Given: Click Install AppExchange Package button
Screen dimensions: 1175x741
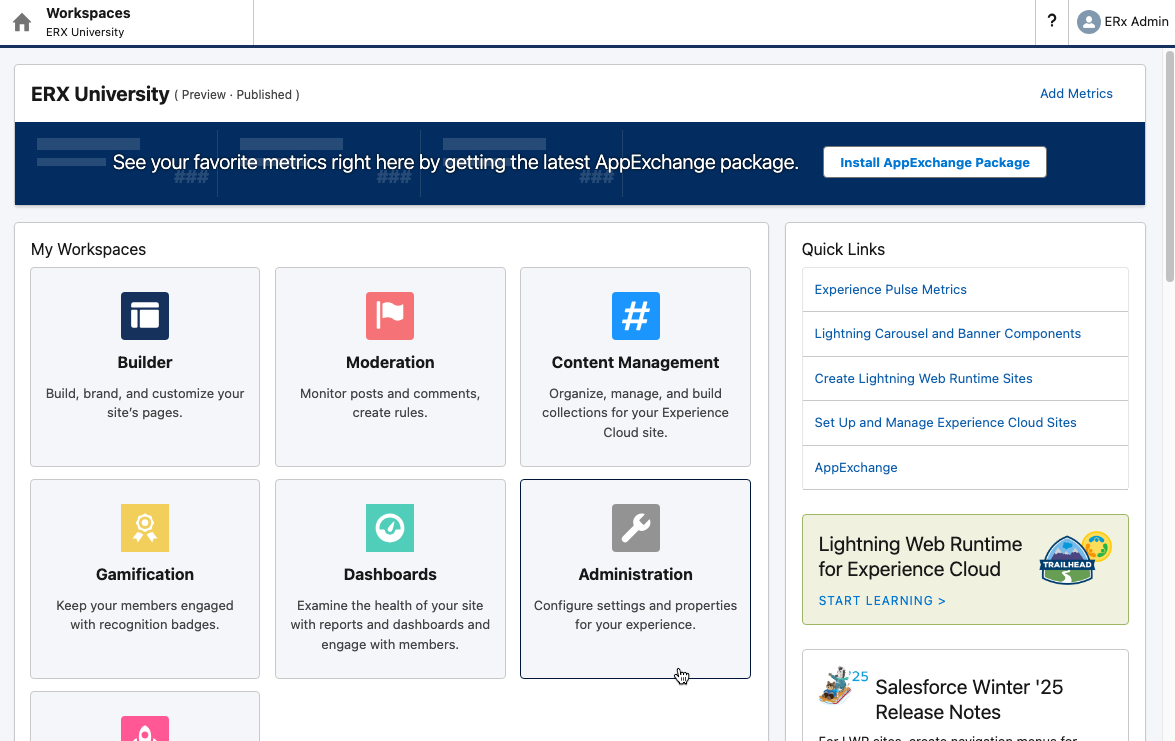Looking at the screenshot, I should pyautogui.click(x=934, y=163).
